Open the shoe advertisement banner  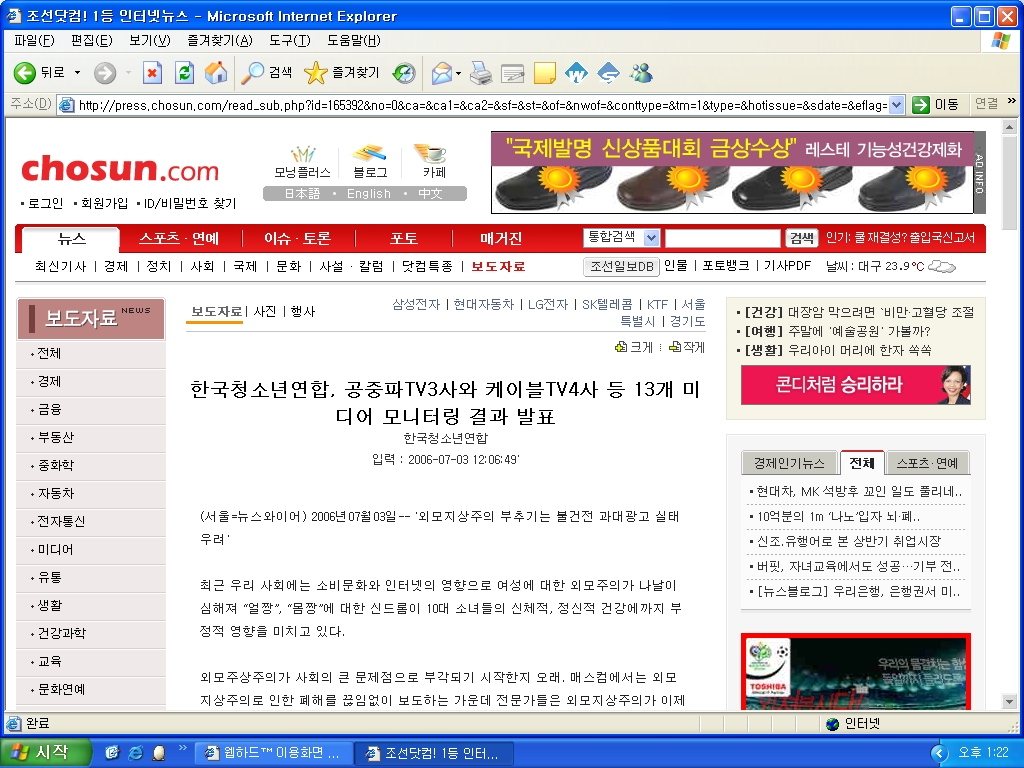coord(733,172)
